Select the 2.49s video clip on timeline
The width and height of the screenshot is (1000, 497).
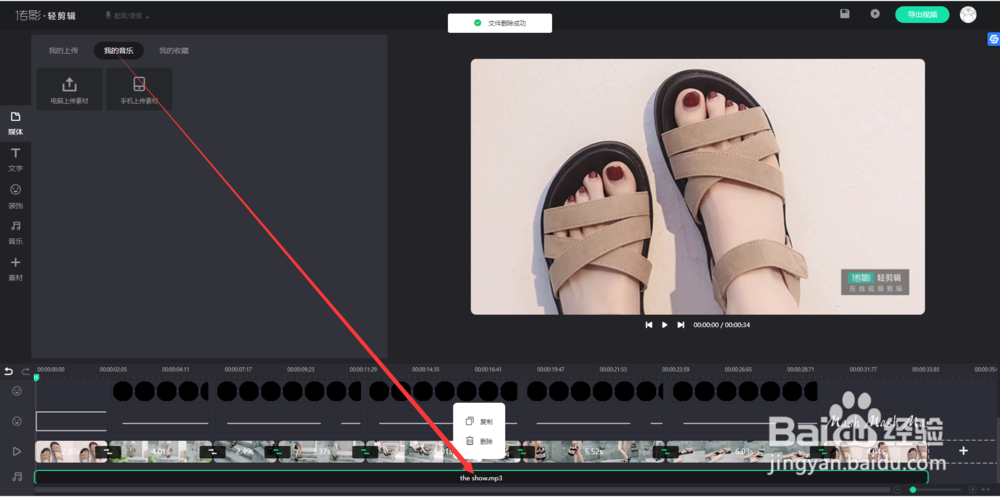pyautogui.click(x=244, y=452)
